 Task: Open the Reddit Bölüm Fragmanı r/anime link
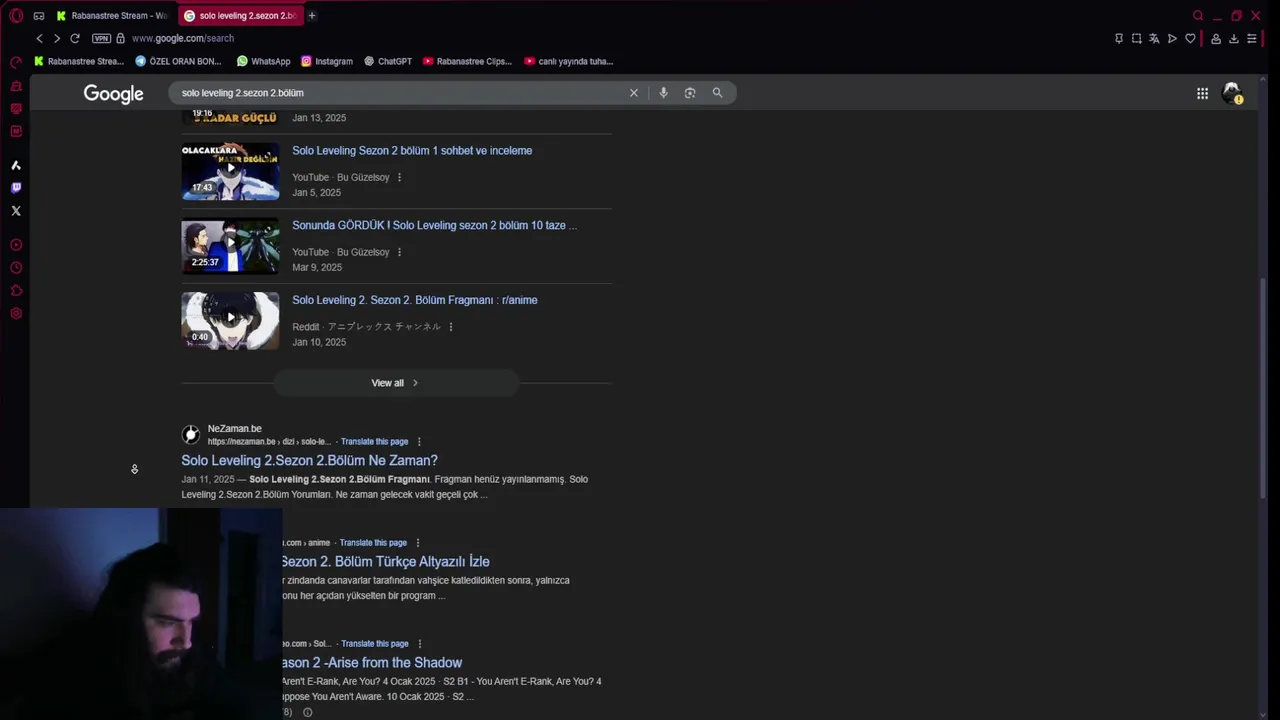click(414, 300)
